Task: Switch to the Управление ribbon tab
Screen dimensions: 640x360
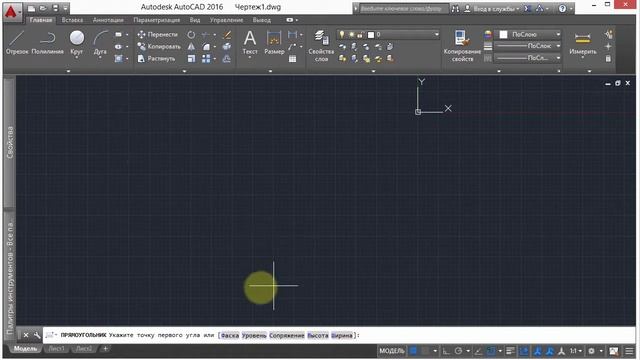Action: pyautogui.click(x=226, y=20)
